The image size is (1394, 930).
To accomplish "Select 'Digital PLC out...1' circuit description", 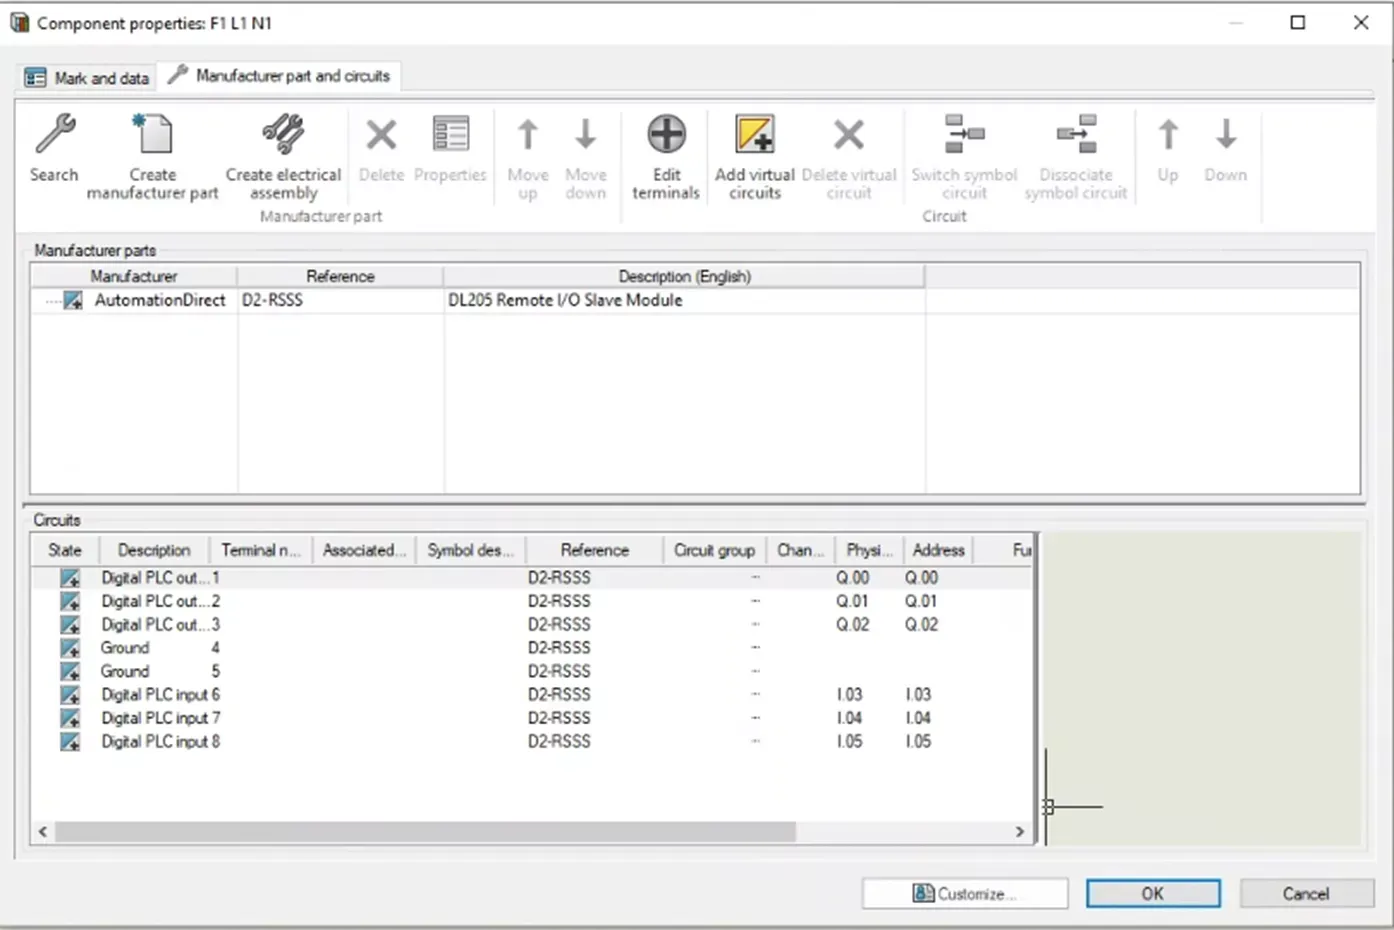I will coord(159,578).
